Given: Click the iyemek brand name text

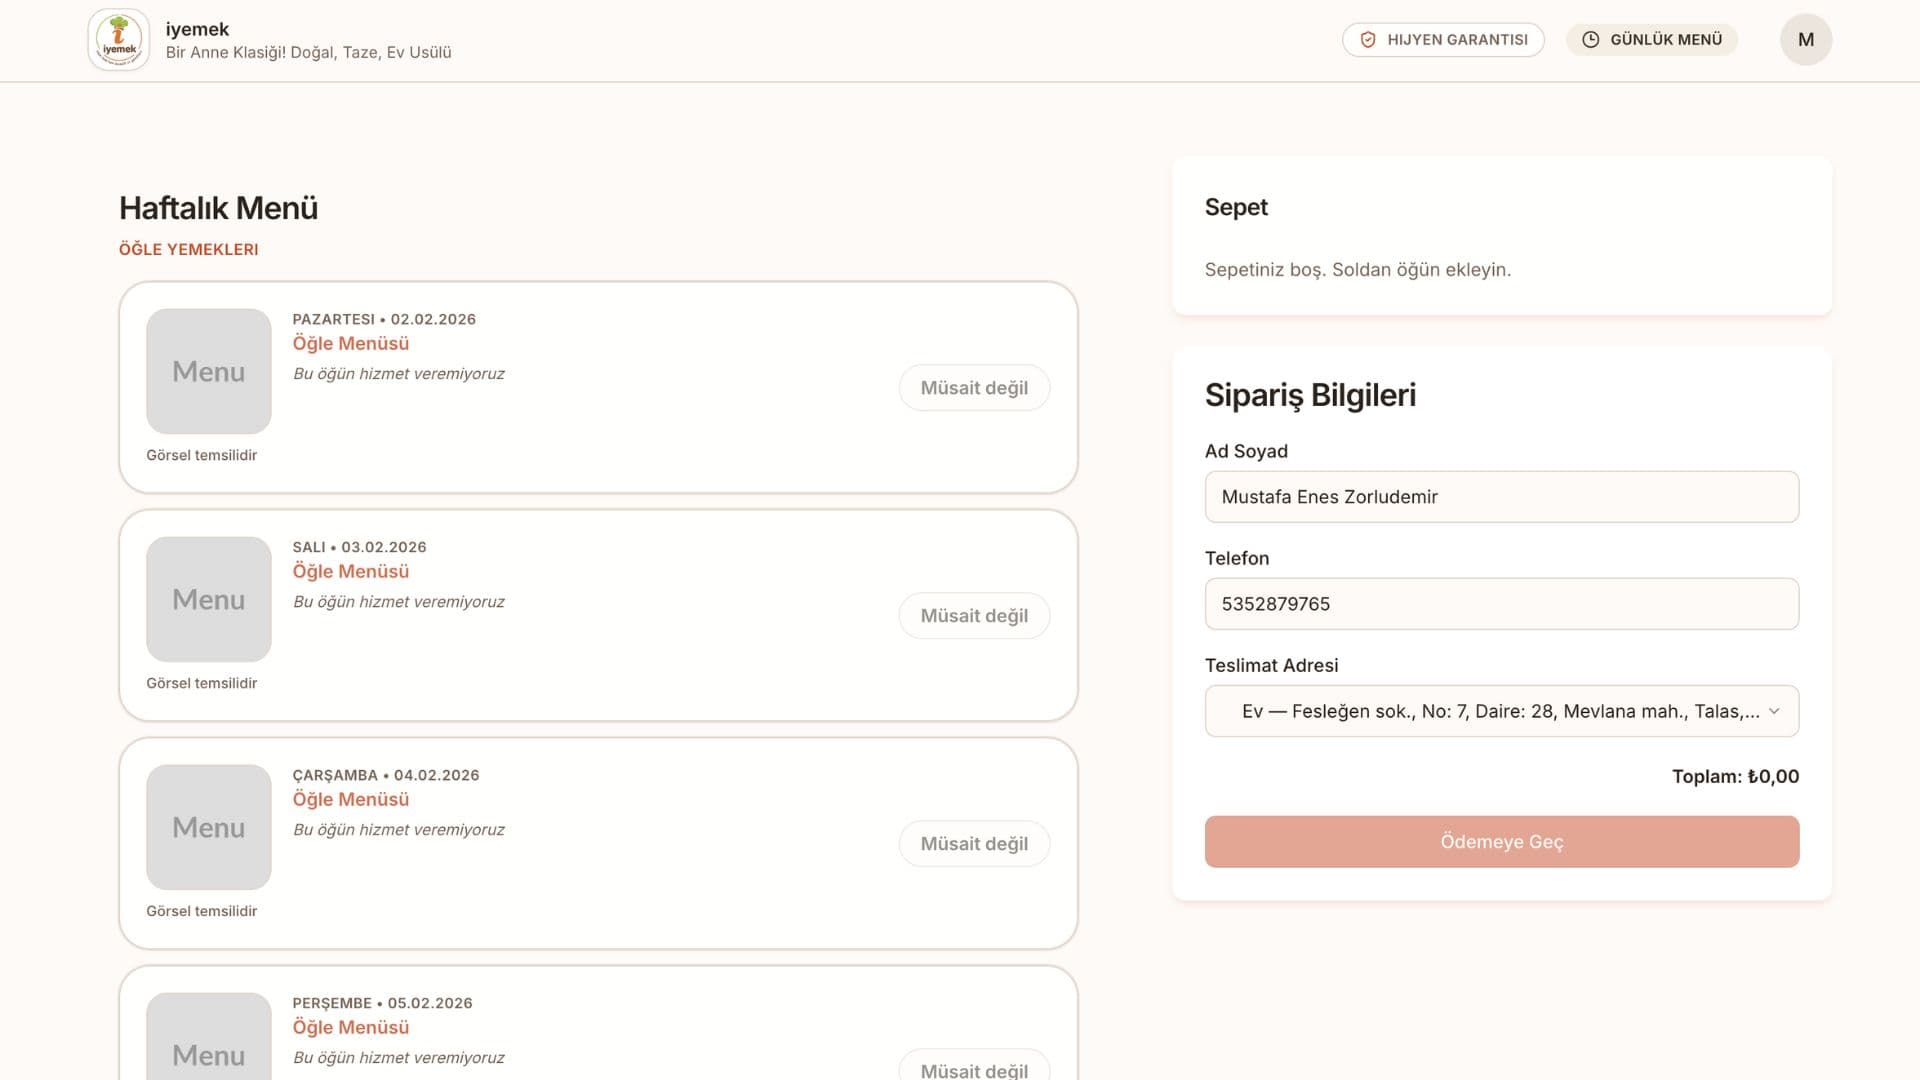Looking at the screenshot, I should [x=197, y=29].
